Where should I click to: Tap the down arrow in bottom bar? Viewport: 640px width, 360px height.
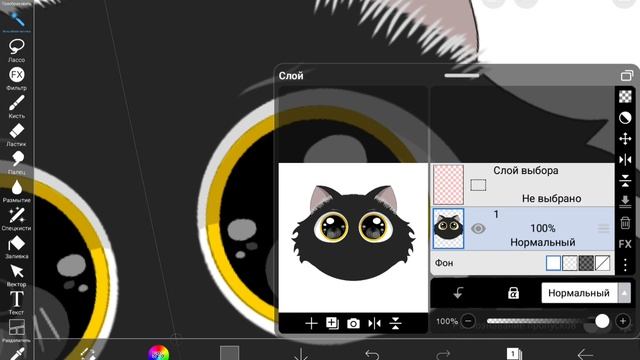pos(301,354)
